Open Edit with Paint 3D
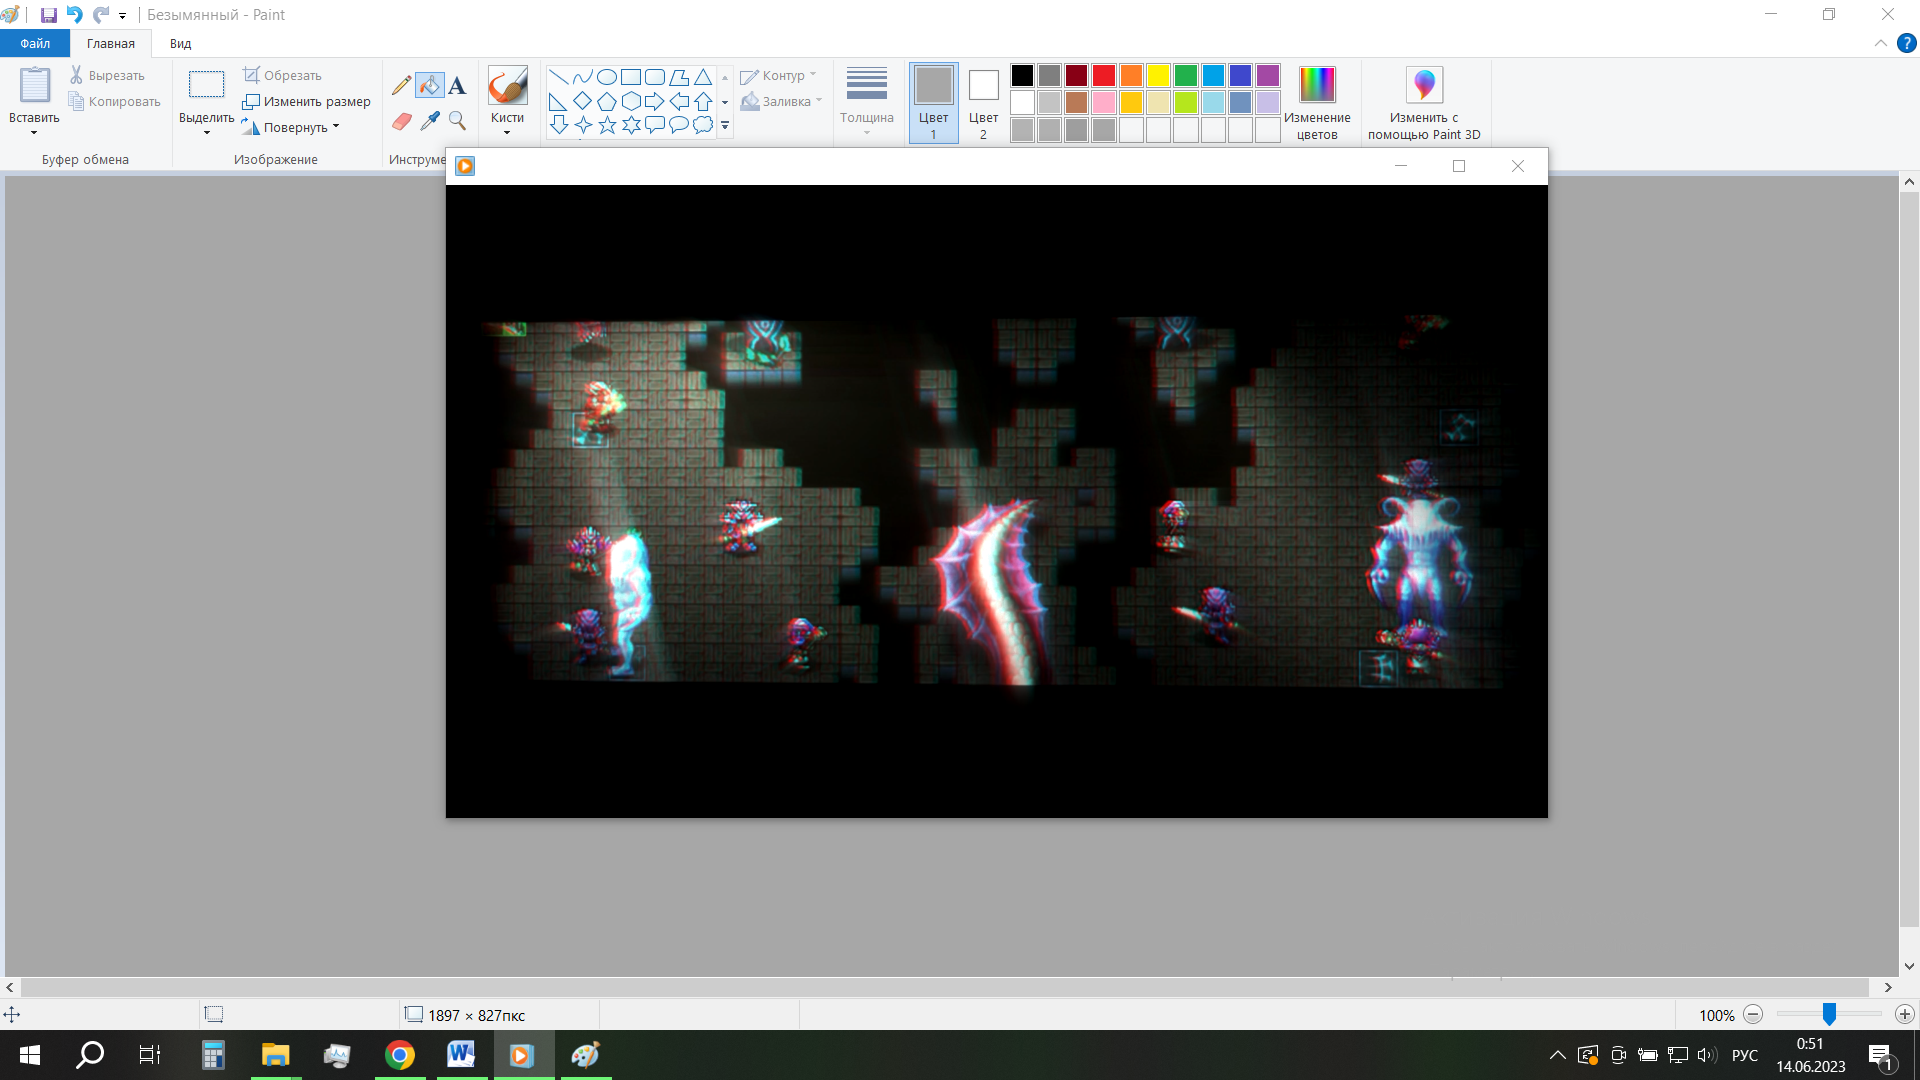 [x=1424, y=102]
